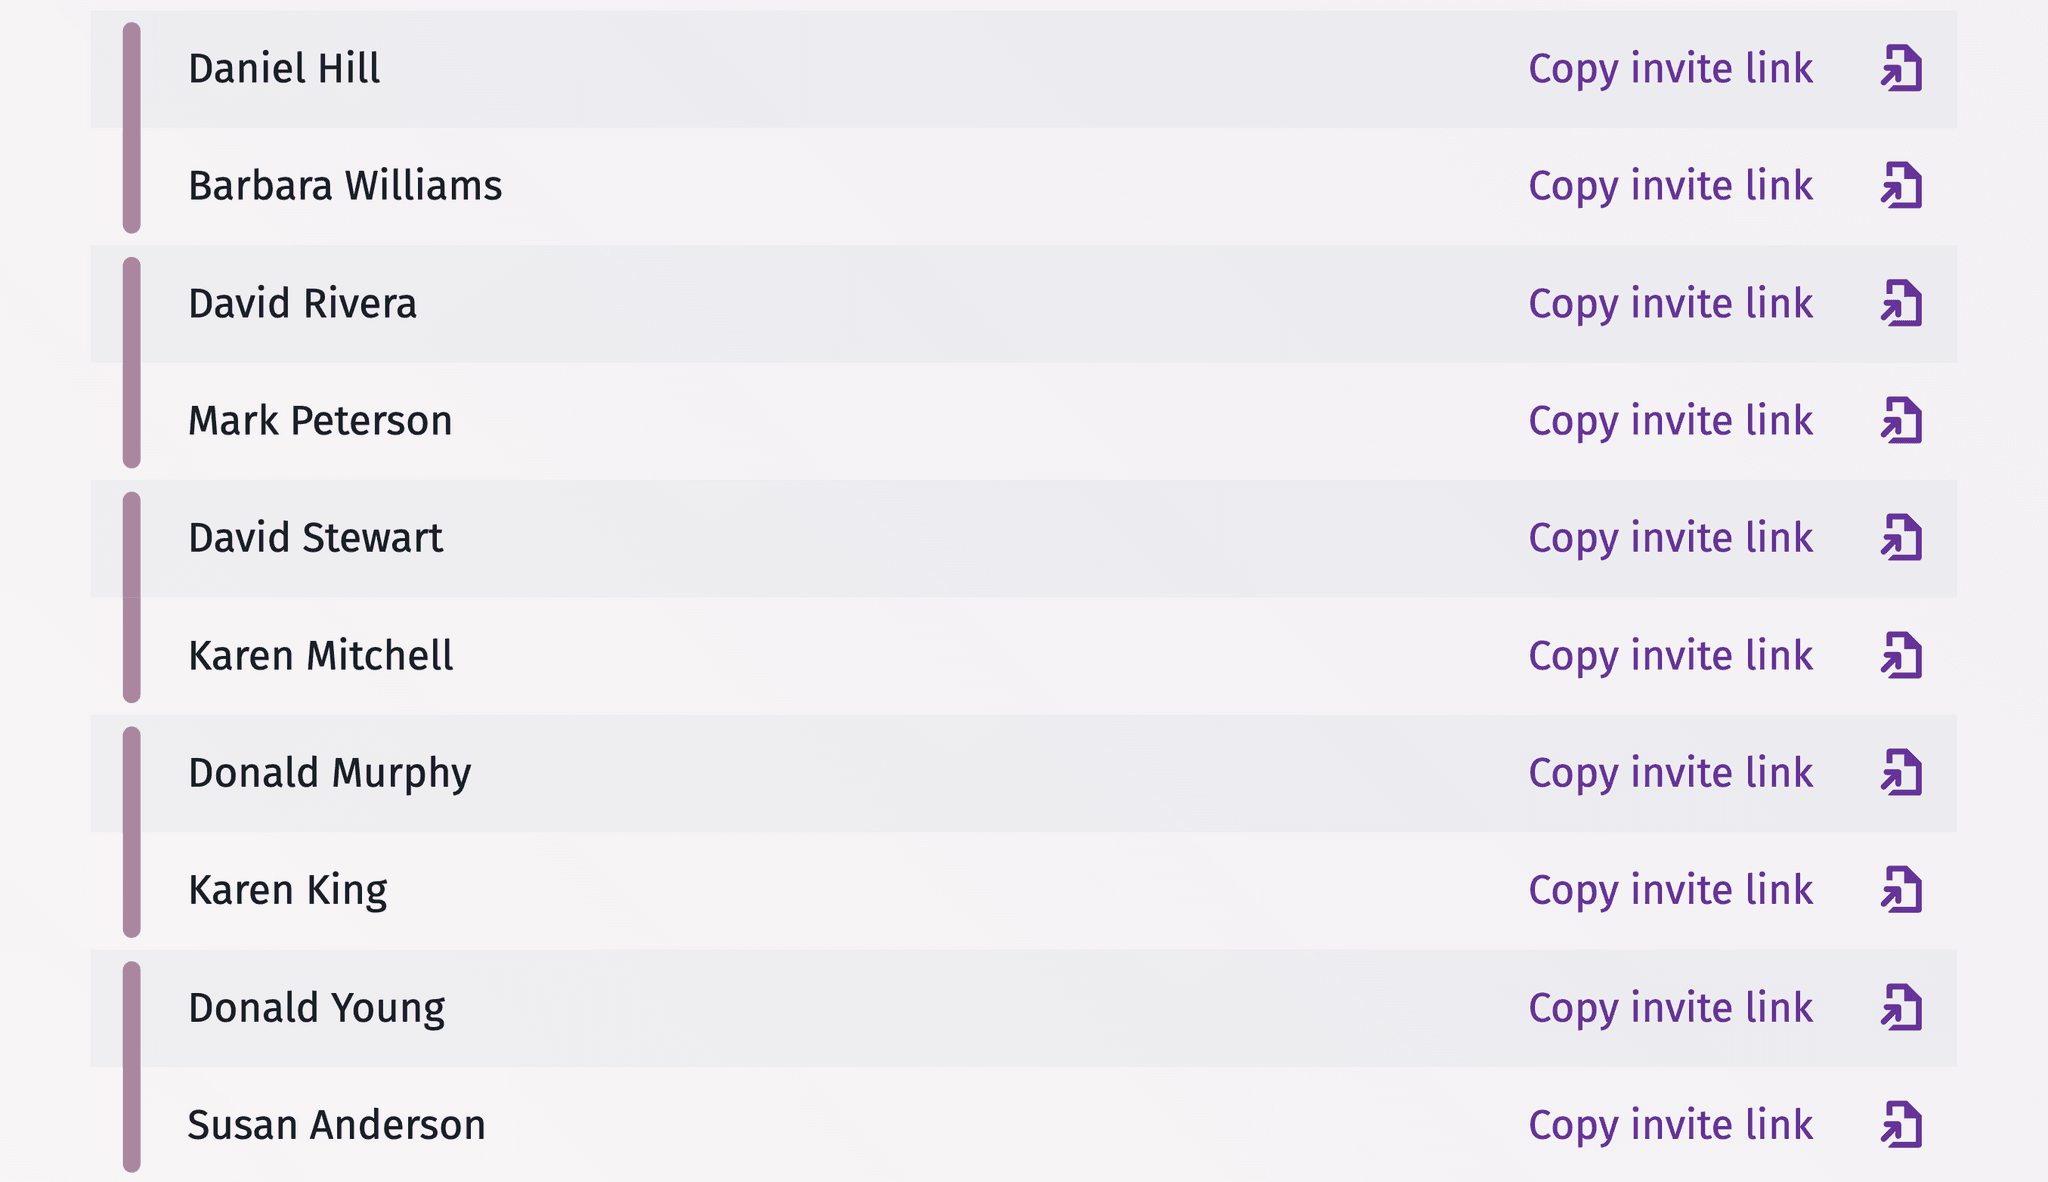Click the export icon beside David Stewart

pyautogui.click(x=1901, y=538)
